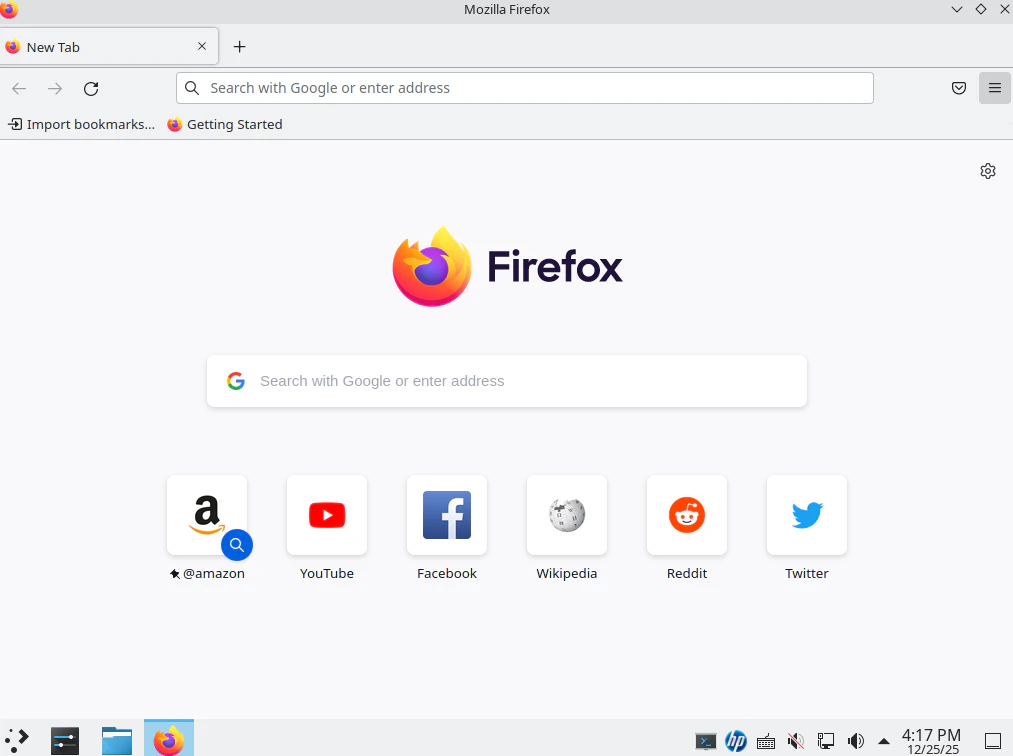Open the YouTube shortcut tile
Viewport: 1013px width, 756px height.
[x=327, y=515]
